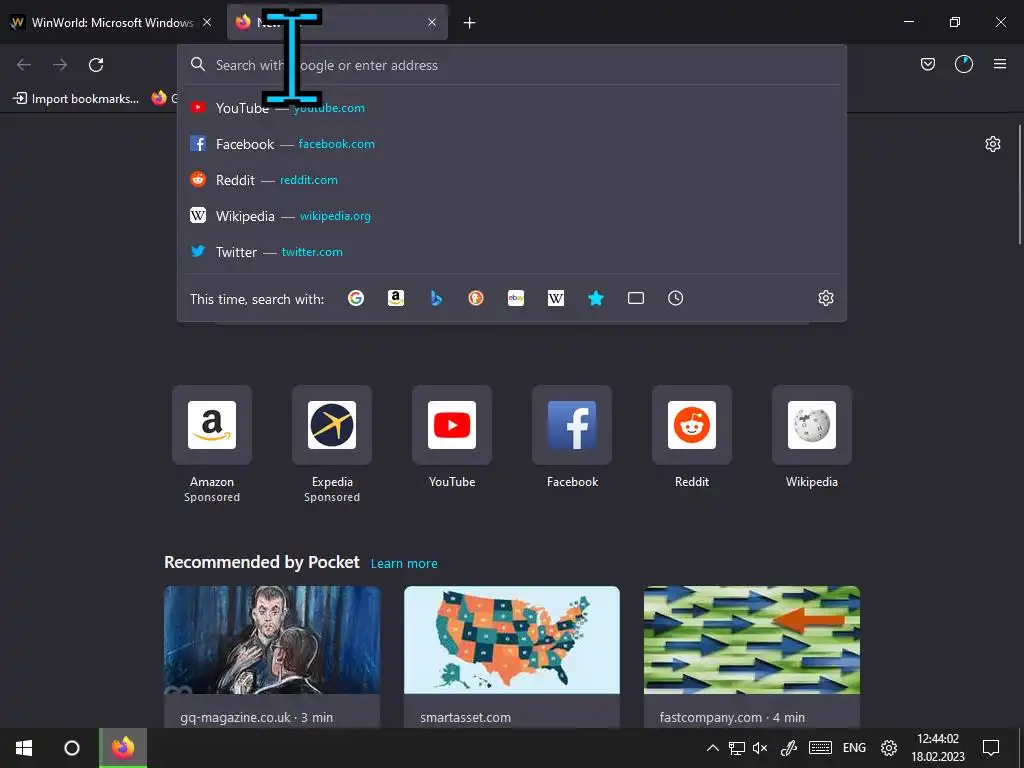Click the page vertical scrollbar
The image size is (1024, 768).
point(1019,185)
